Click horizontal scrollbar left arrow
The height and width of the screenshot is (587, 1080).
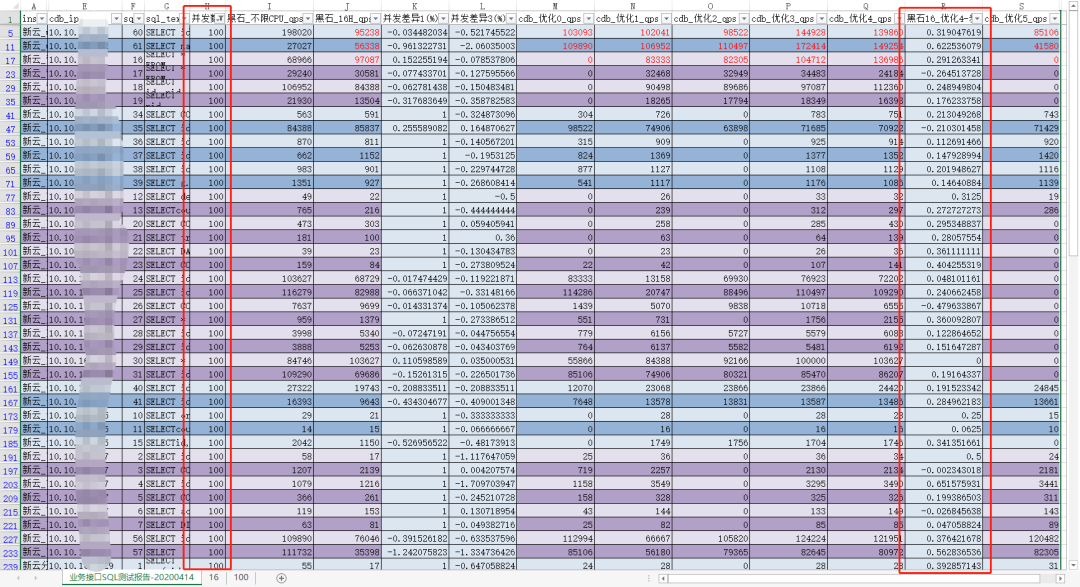pos(663,579)
